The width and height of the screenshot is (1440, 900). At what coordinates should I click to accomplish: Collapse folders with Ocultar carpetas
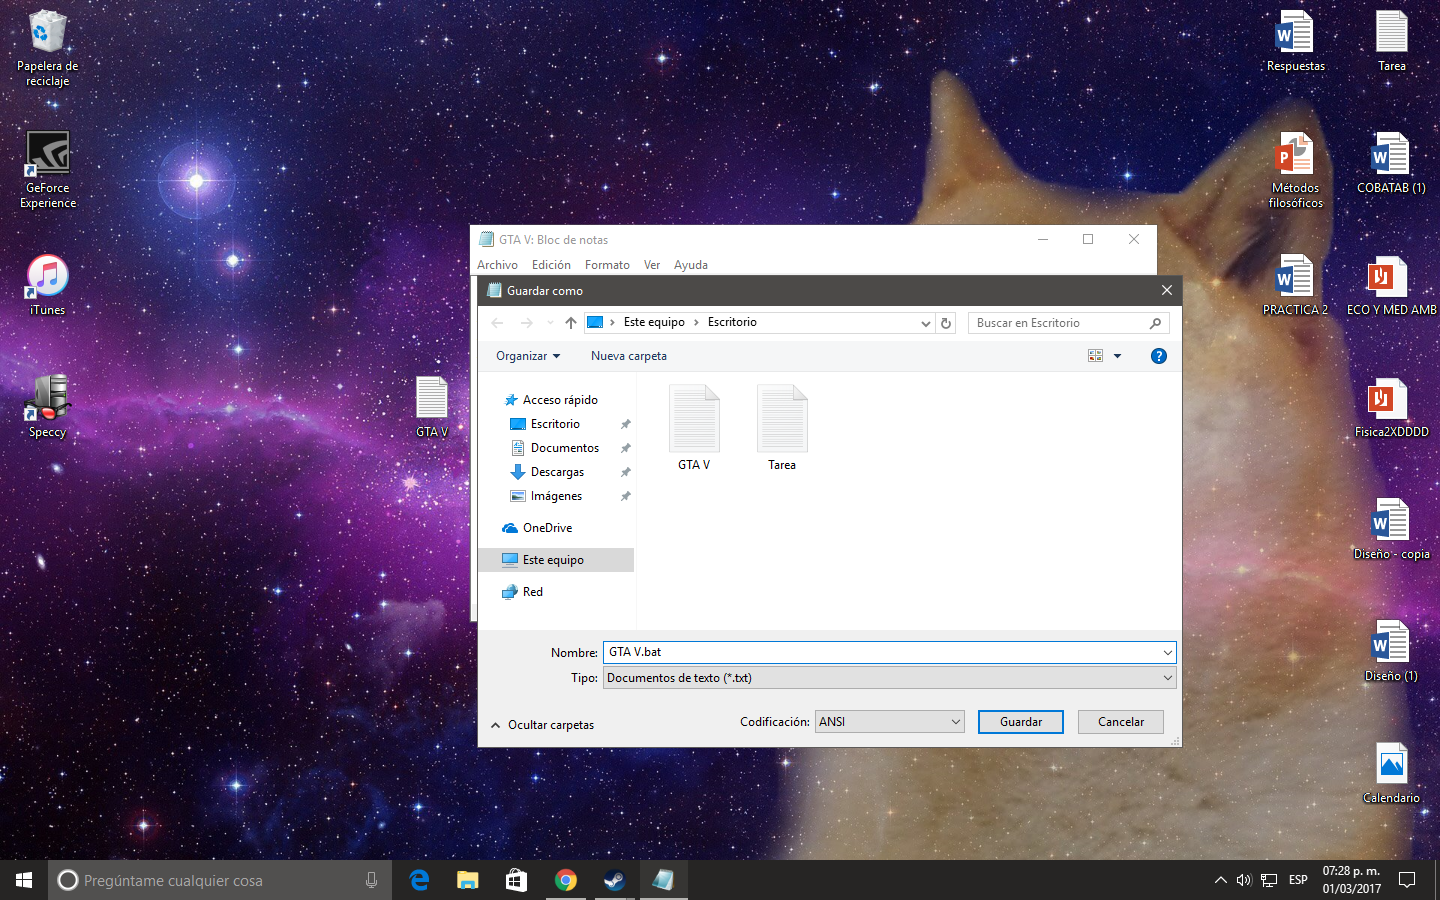(543, 725)
